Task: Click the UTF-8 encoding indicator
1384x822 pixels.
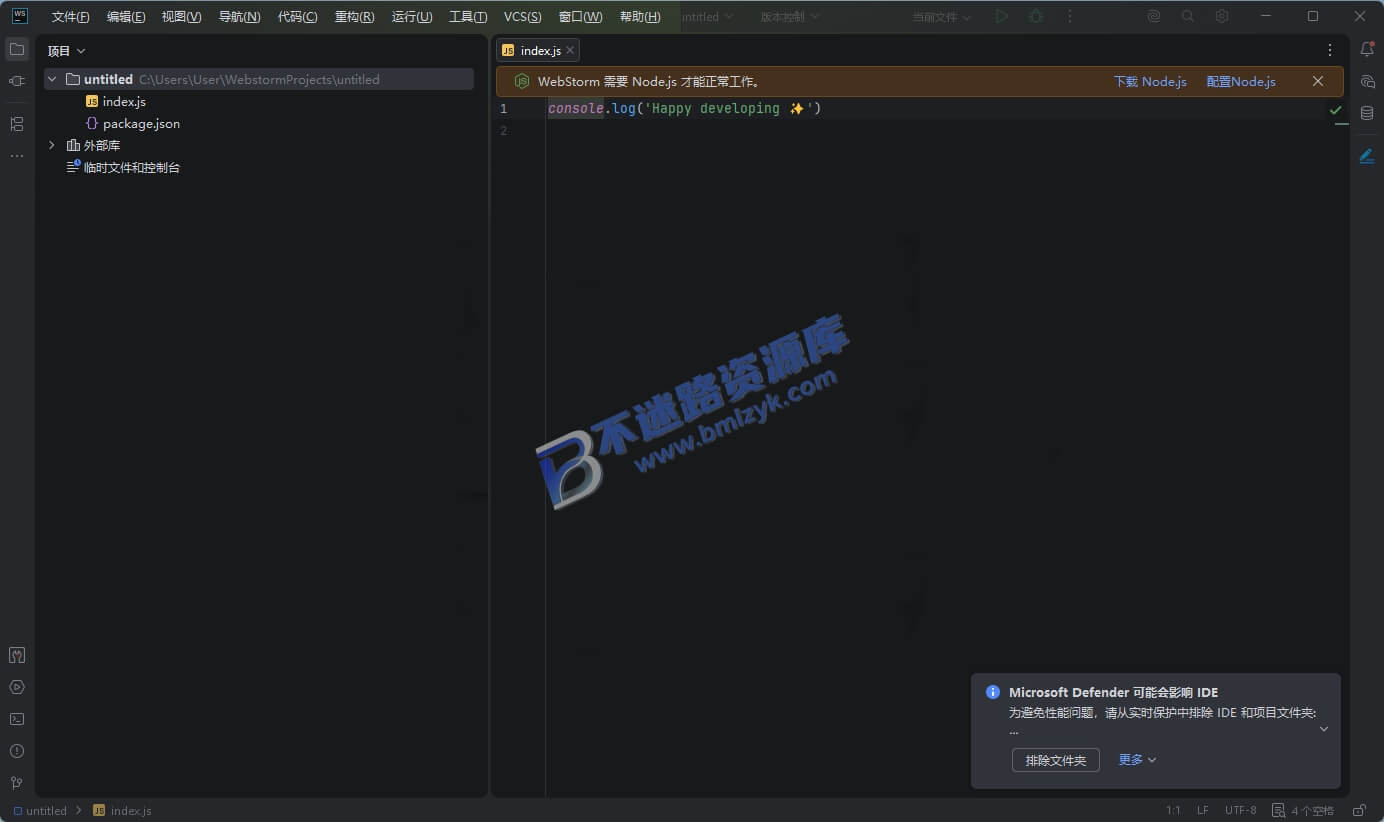Action: (1241, 811)
